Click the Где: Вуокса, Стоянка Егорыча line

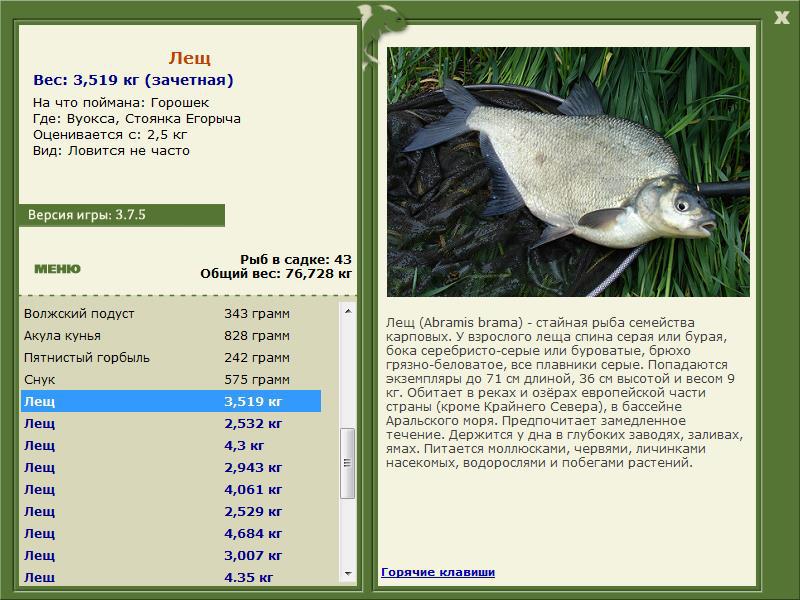[x=137, y=119]
